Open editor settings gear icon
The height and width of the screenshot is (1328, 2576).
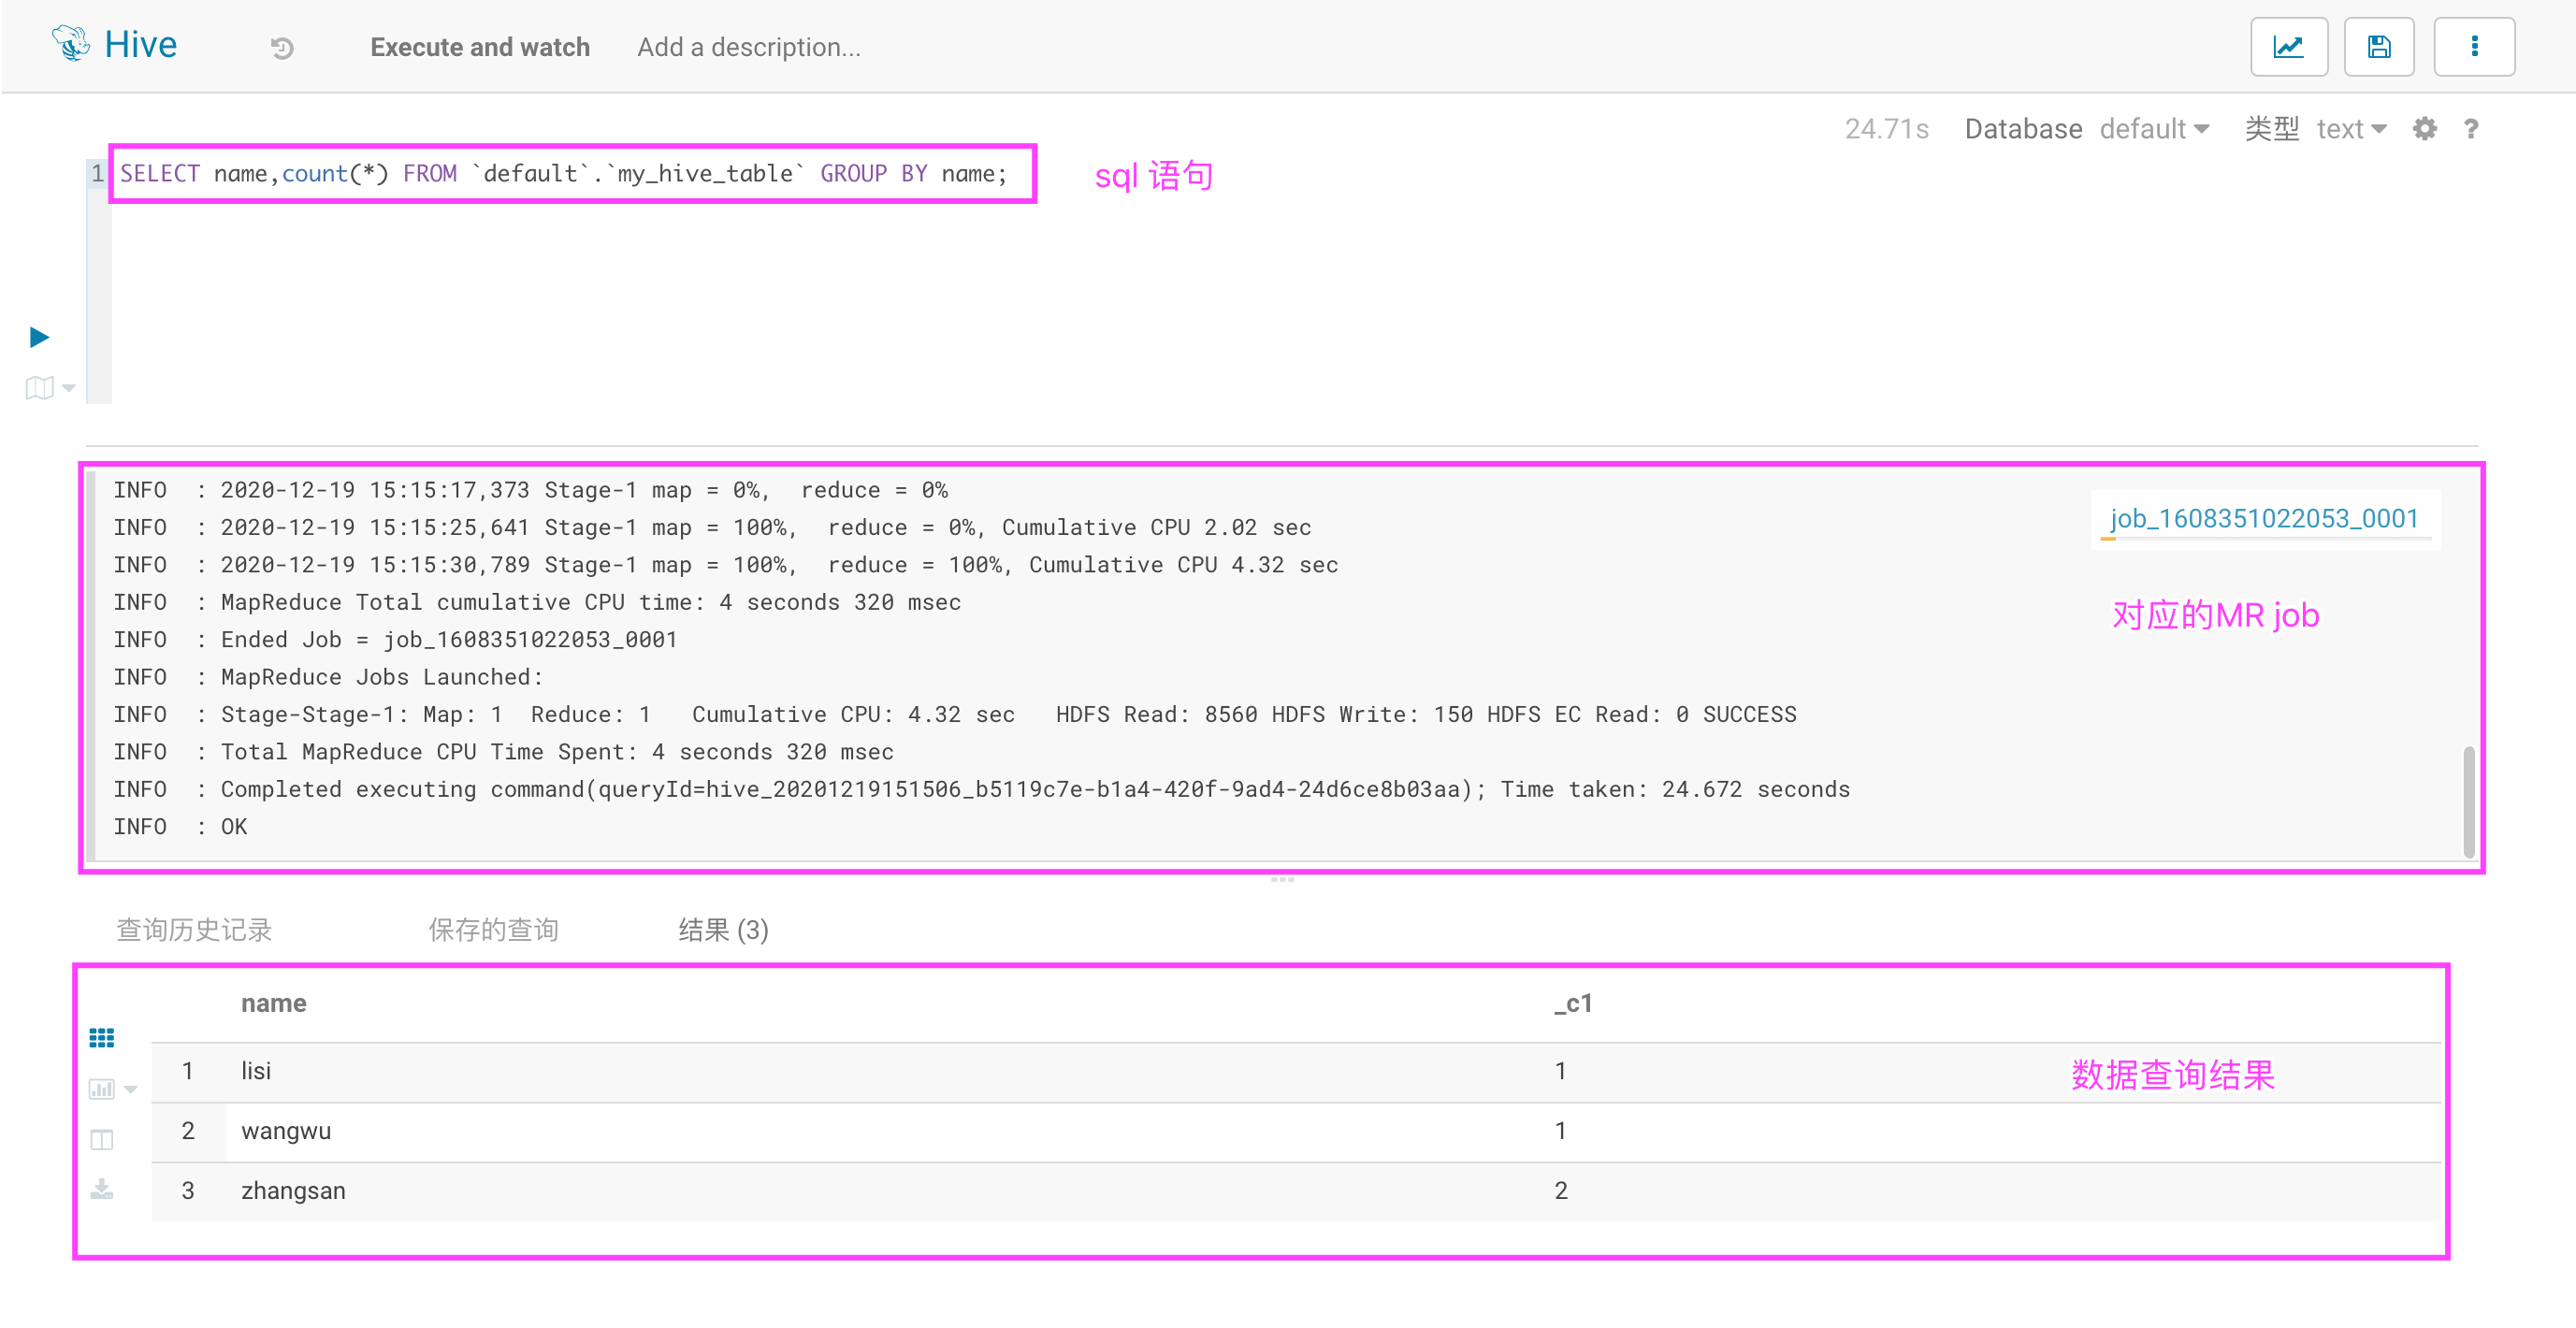pos(2424,129)
